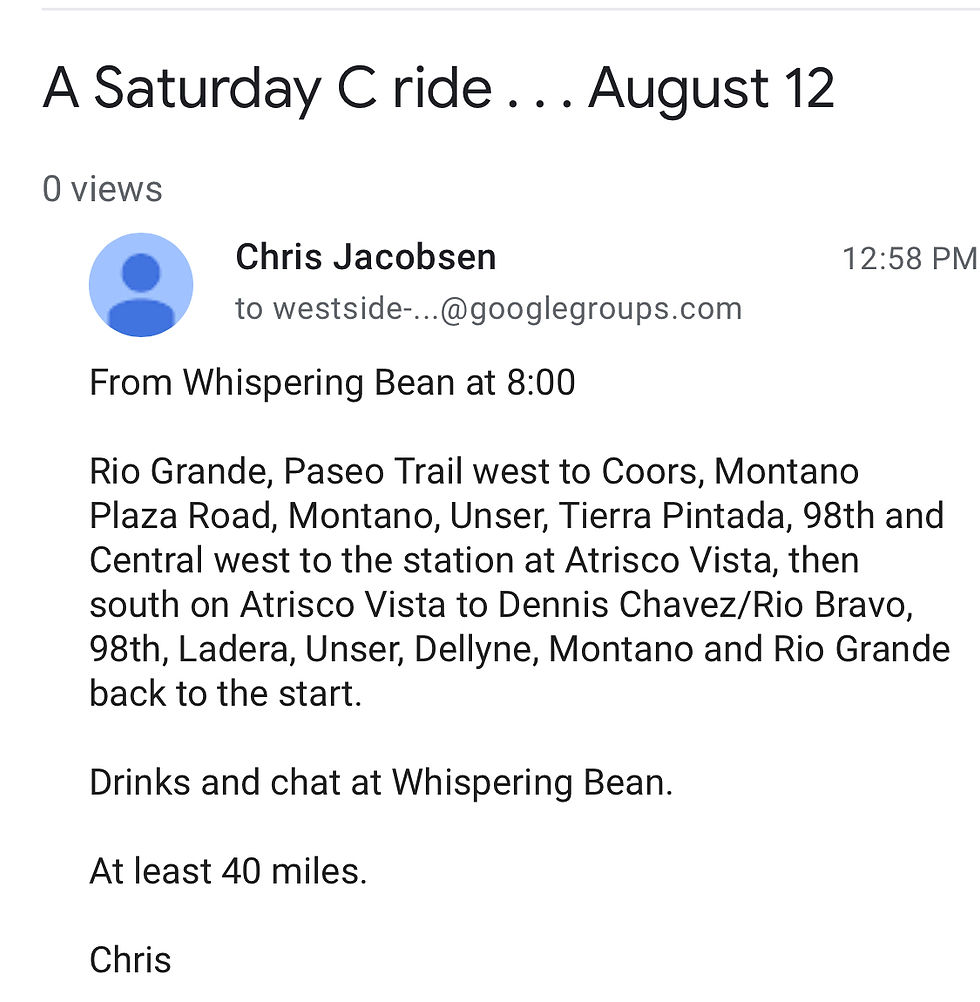Click the route line starting Rio Grande, Paseo Trail
Viewport: 980px width, 1002px height.
tap(474, 472)
